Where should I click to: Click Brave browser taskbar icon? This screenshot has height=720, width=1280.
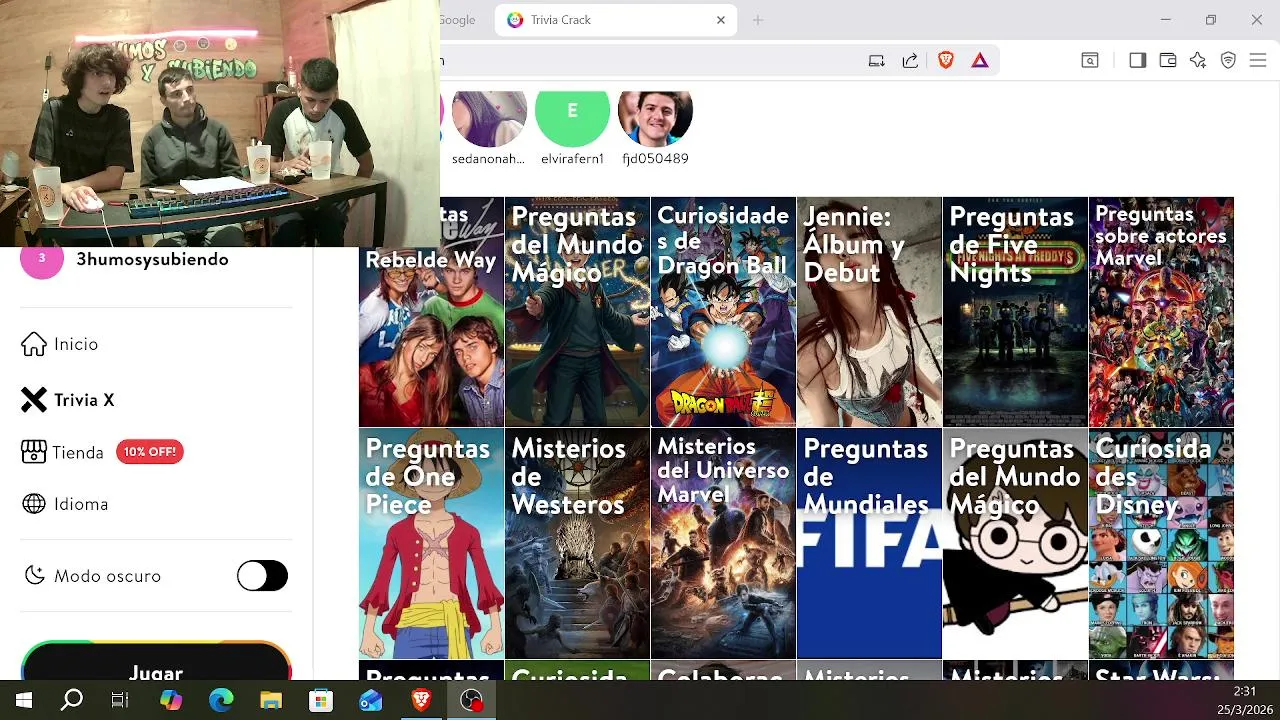click(421, 700)
